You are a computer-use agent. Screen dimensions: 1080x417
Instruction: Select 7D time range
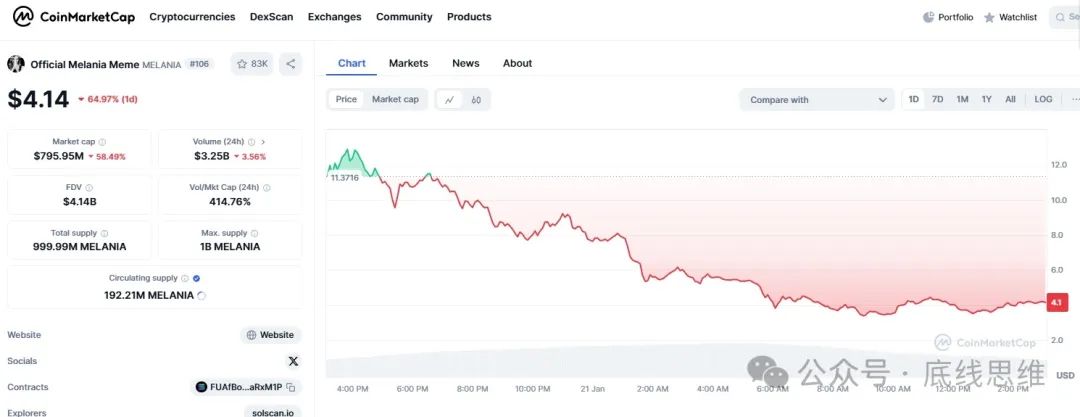coord(937,99)
